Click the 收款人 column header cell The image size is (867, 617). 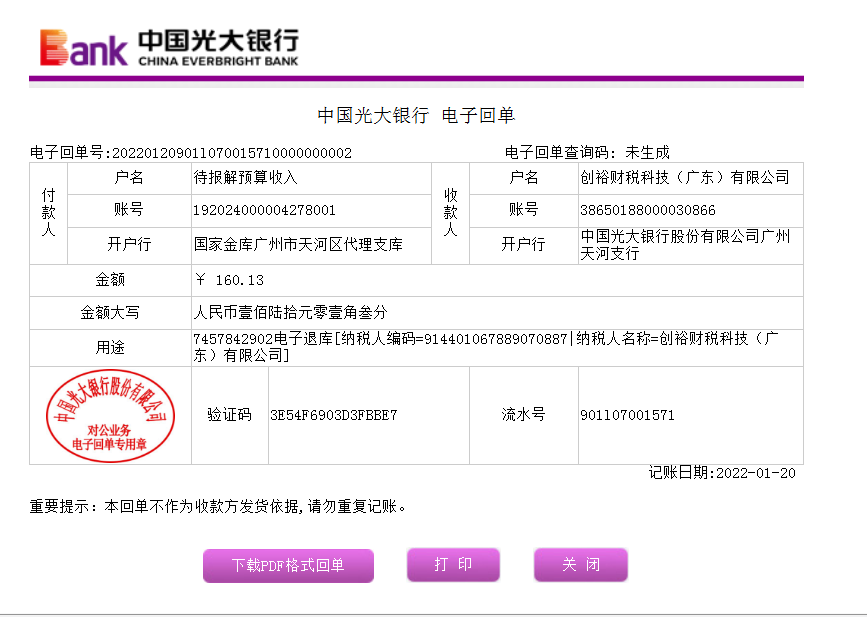click(451, 213)
